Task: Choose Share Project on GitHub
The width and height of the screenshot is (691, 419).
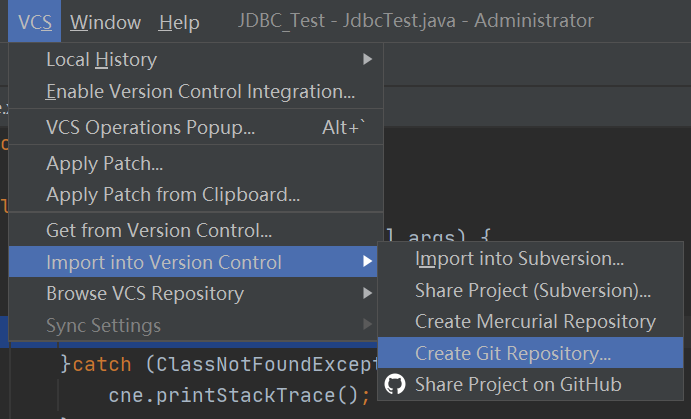Action: [531, 384]
